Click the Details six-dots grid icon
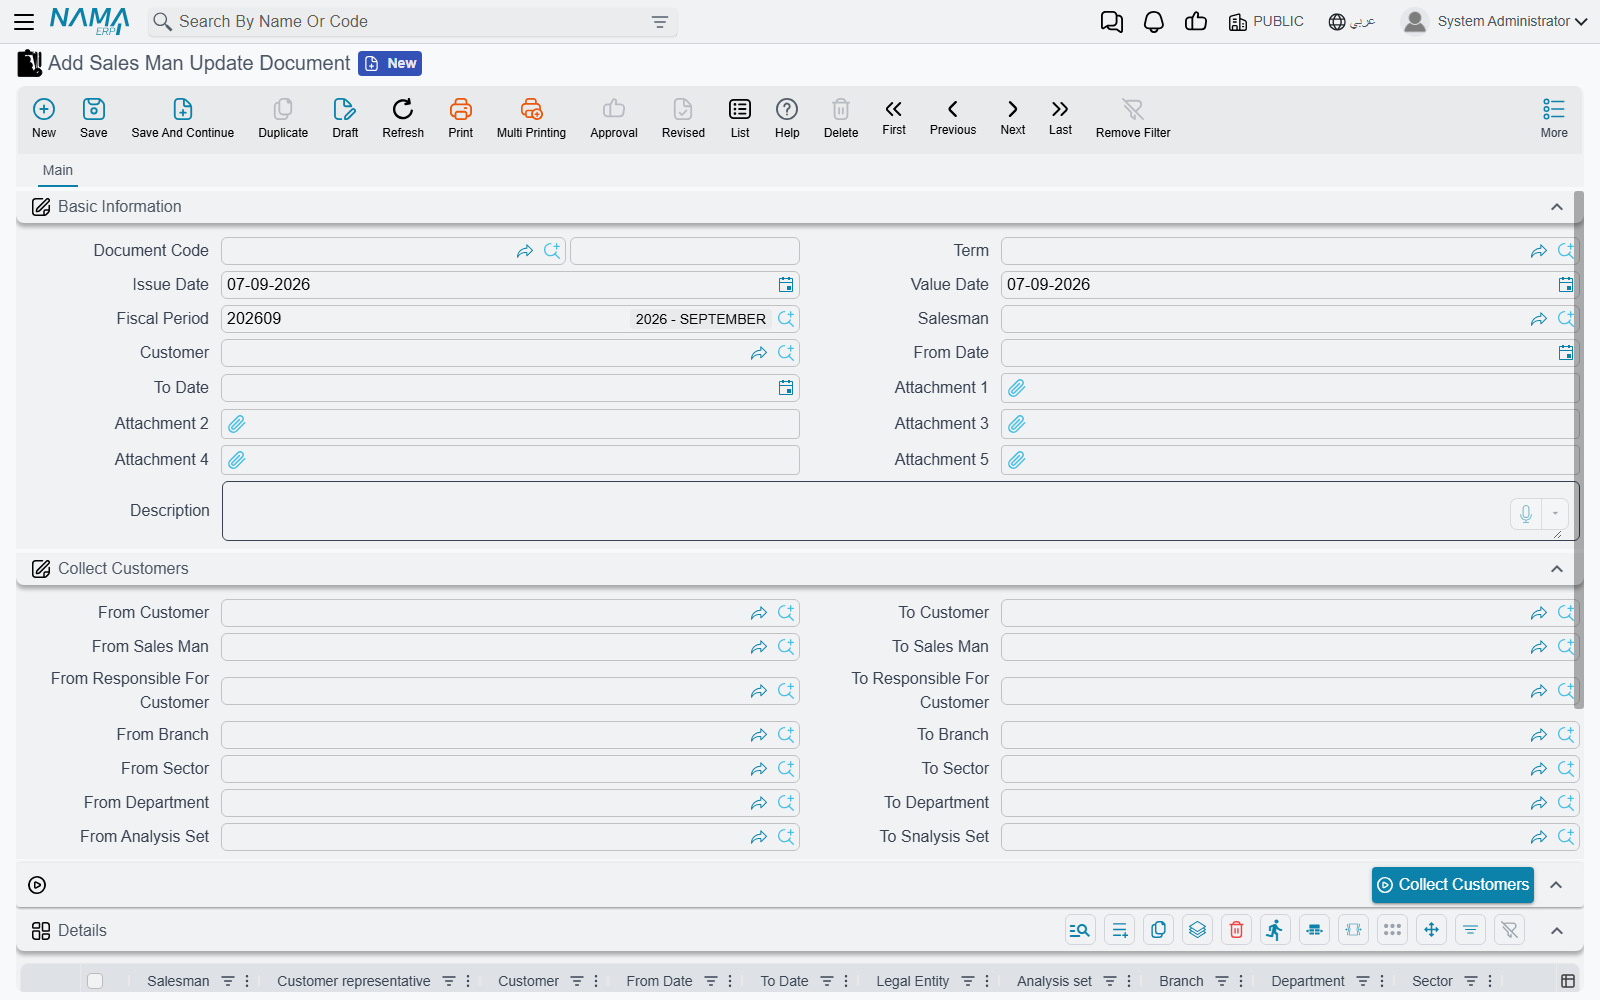1600x1000 pixels. pos(1392,930)
